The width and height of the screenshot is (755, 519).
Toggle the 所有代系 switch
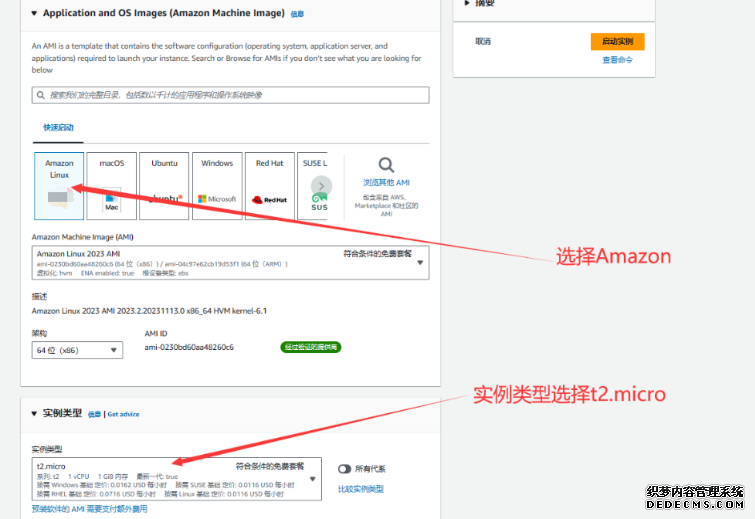point(346,468)
